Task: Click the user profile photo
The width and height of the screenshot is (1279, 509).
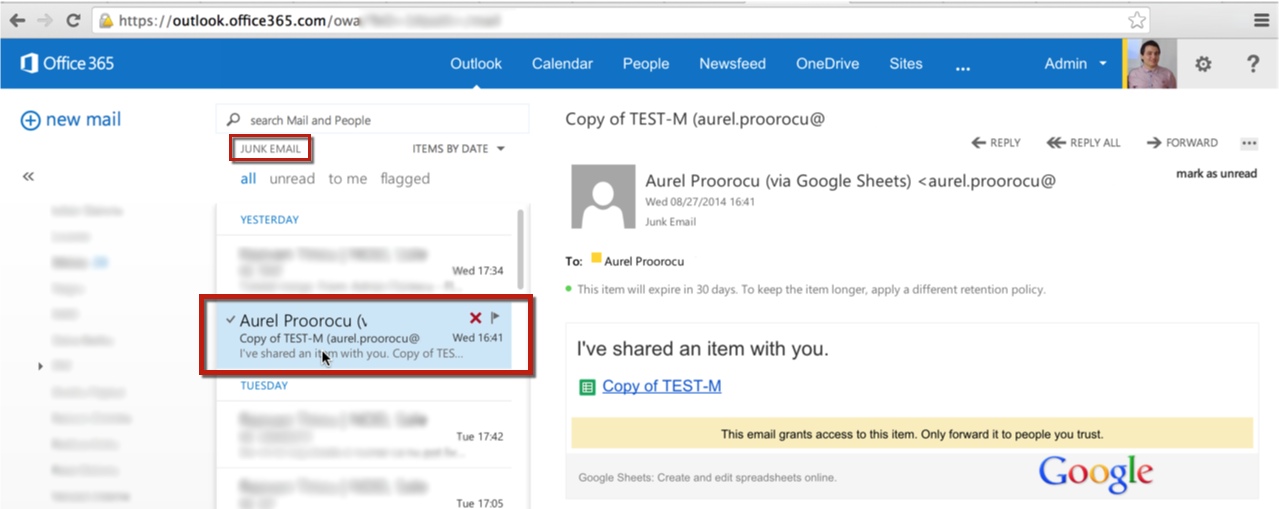Action: pyautogui.click(x=1150, y=64)
